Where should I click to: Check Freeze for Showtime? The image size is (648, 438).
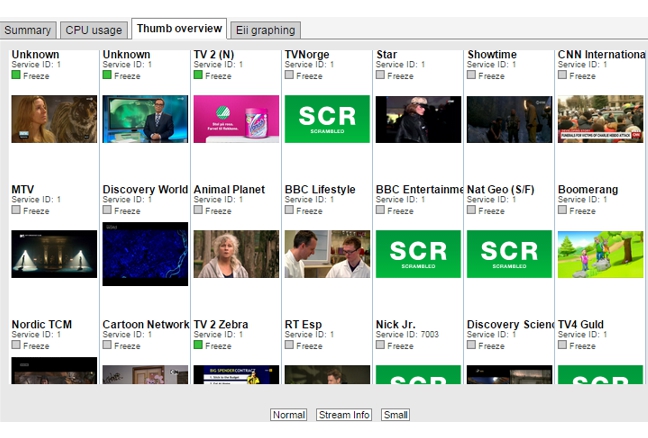tap(471, 75)
